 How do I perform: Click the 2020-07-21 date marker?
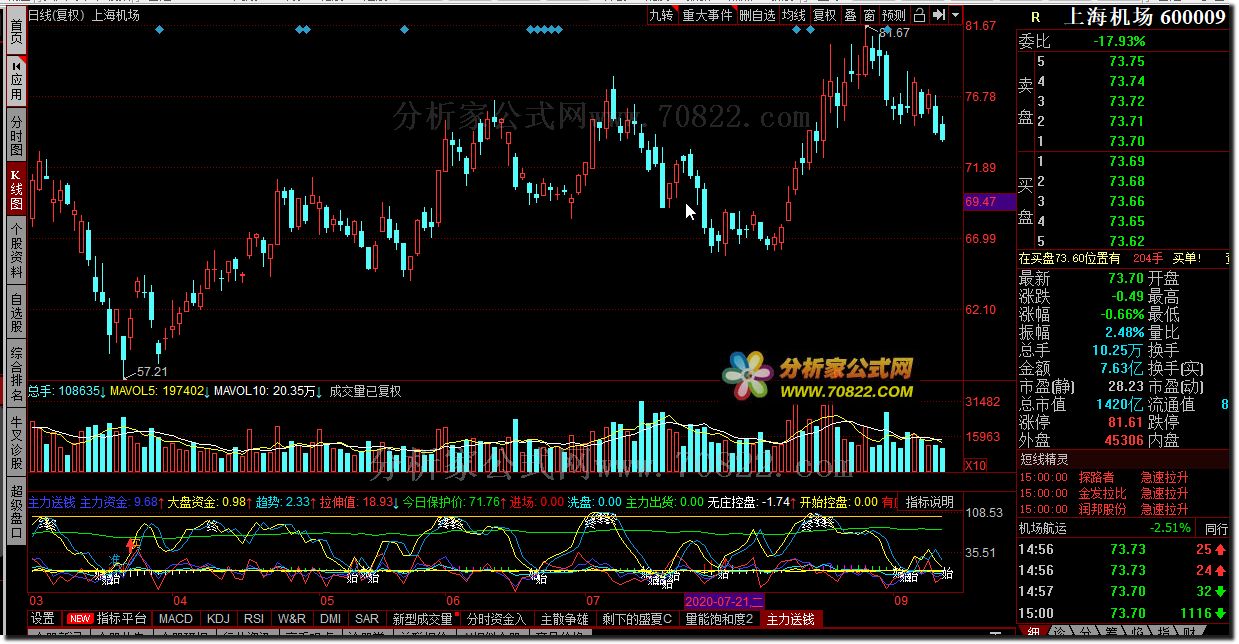[725, 601]
